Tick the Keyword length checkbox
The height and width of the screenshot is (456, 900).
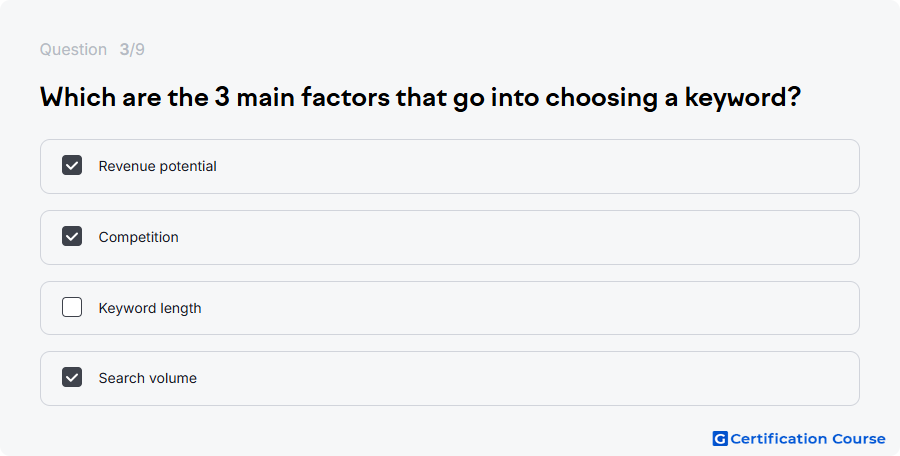72,307
